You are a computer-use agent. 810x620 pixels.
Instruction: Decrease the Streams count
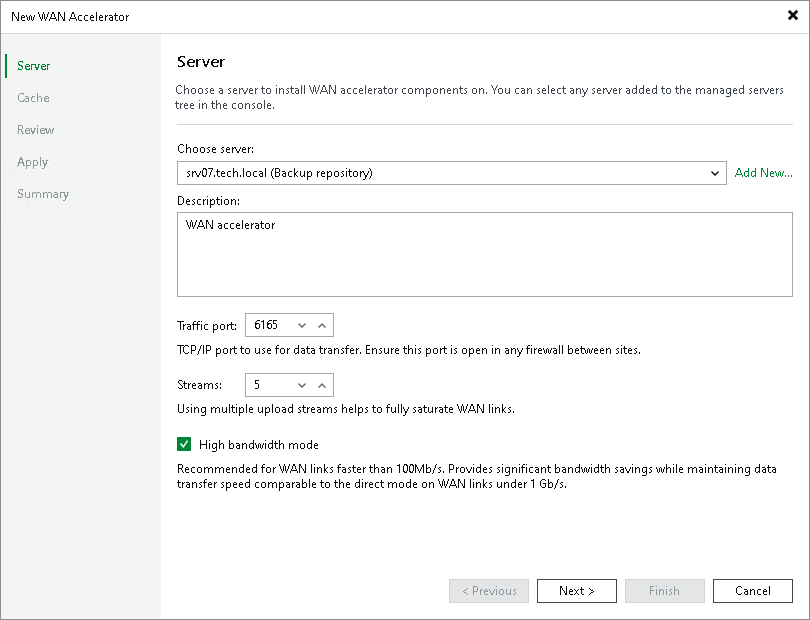tap(302, 385)
